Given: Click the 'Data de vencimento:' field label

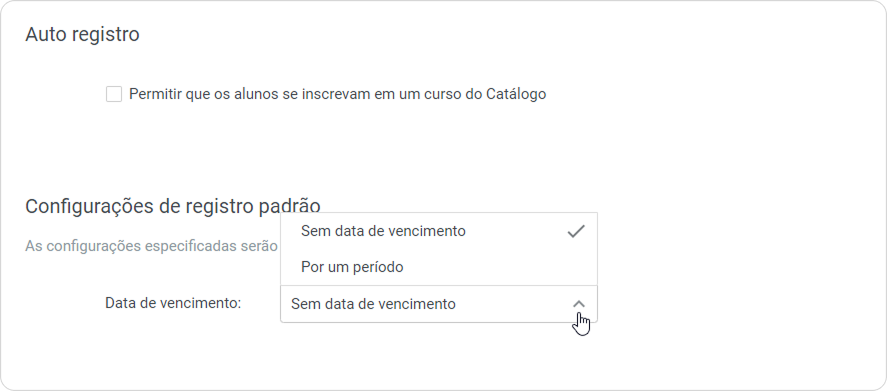Looking at the screenshot, I should click(x=173, y=303).
